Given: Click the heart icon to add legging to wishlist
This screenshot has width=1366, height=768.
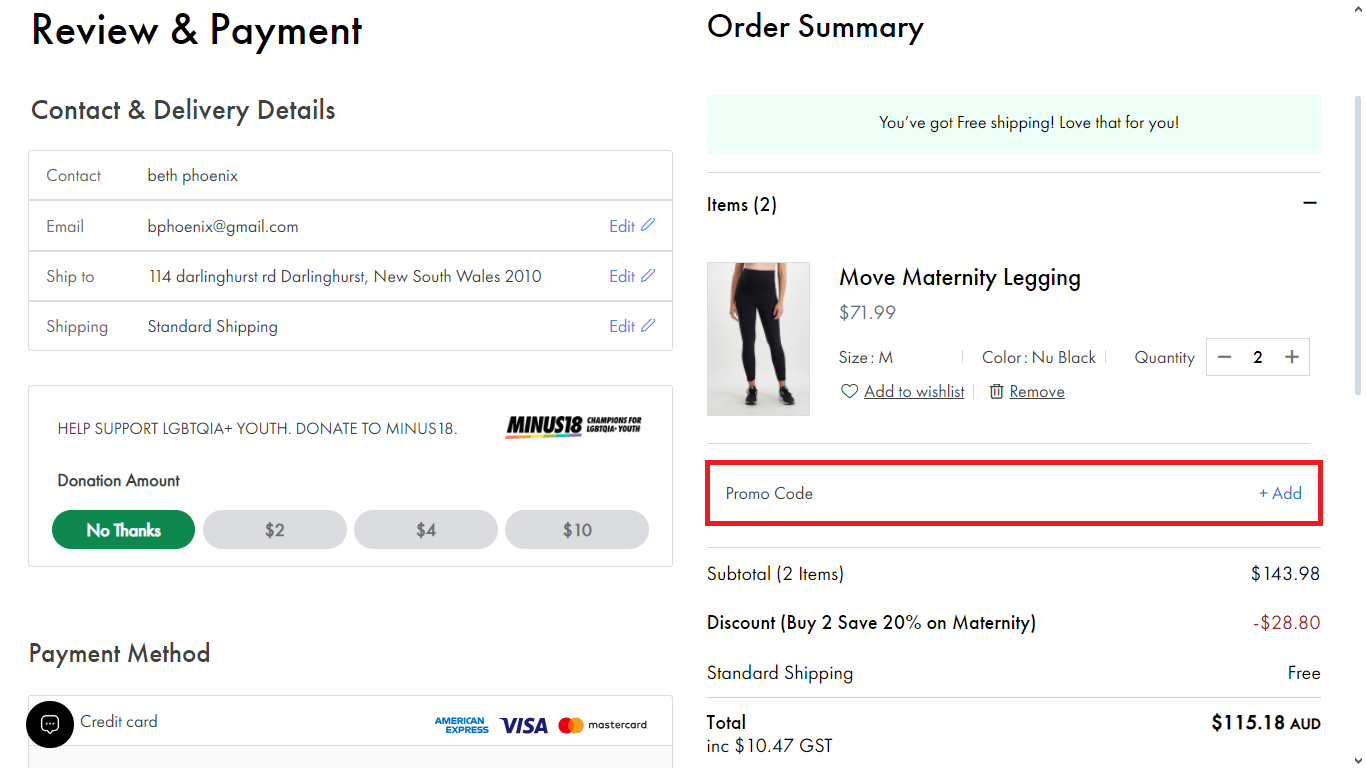Looking at the screenshot, I should pos(849,391).
